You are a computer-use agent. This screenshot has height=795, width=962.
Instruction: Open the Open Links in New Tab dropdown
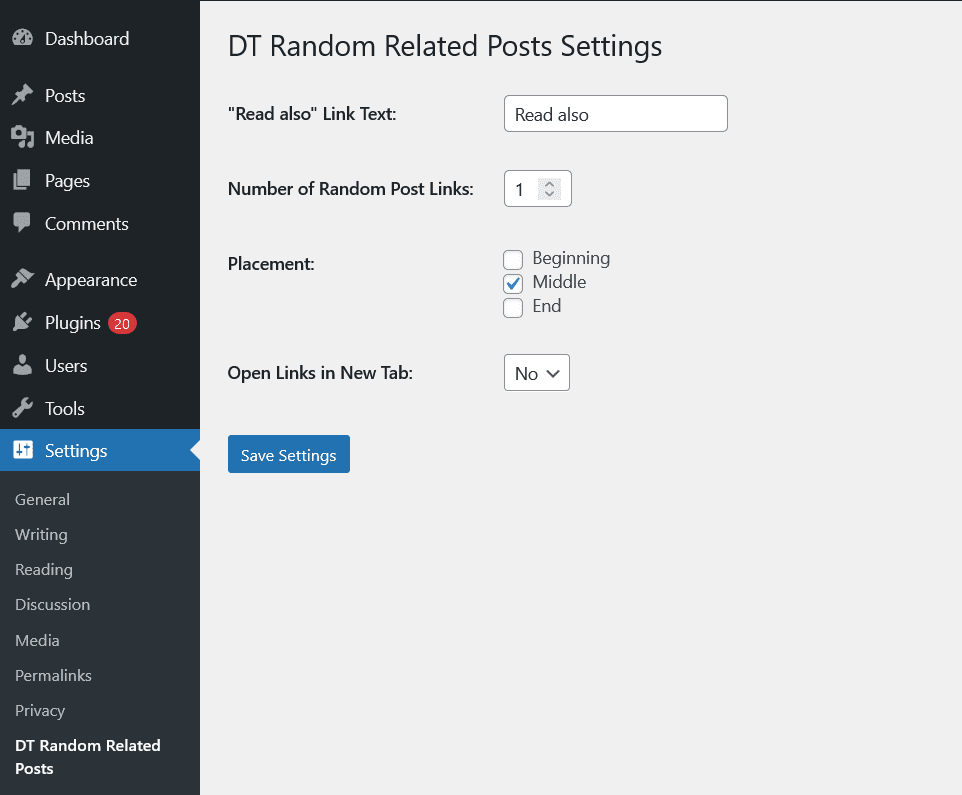(x=537, y=373)
